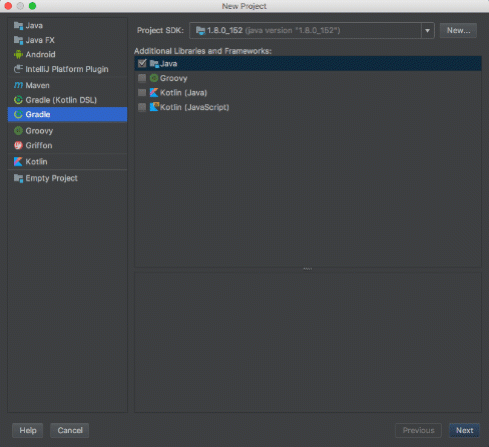Click the Next button
Screen dimensions: 489x447
[464, 430]
